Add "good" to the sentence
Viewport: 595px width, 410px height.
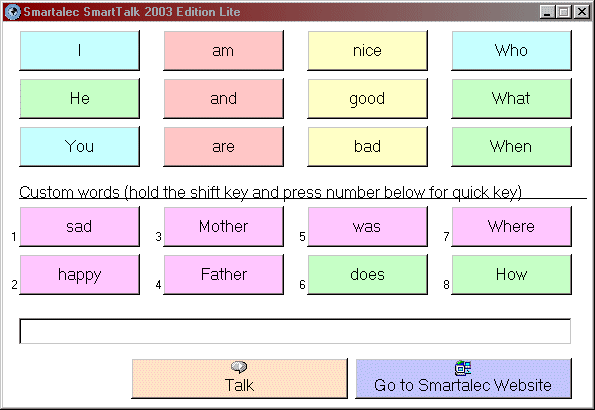click(367, 98)
